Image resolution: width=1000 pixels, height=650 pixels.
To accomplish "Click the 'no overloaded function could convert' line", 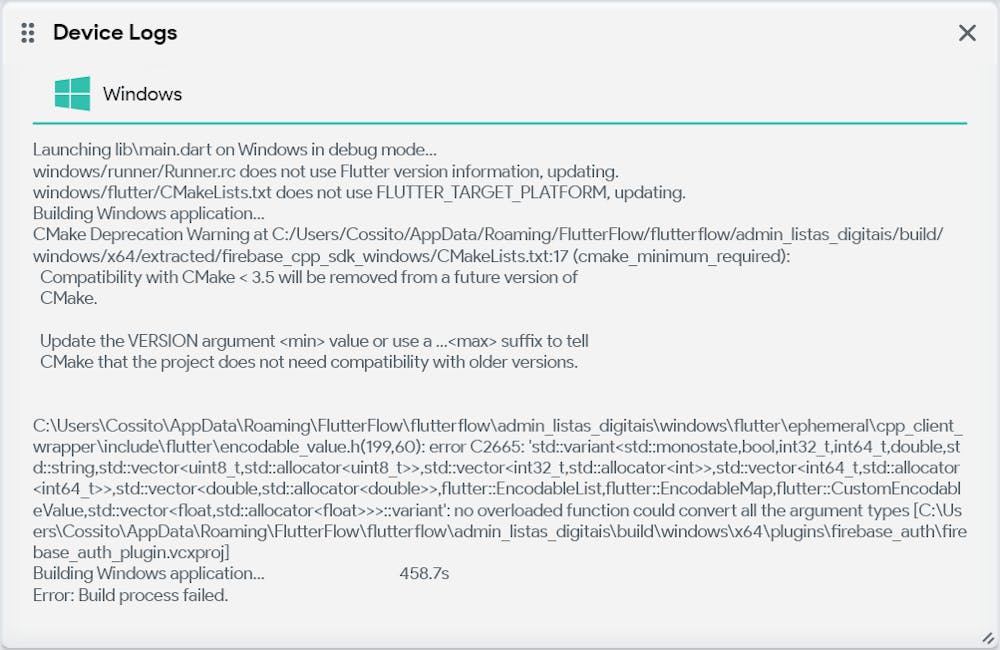I will [x=497, y=510].
